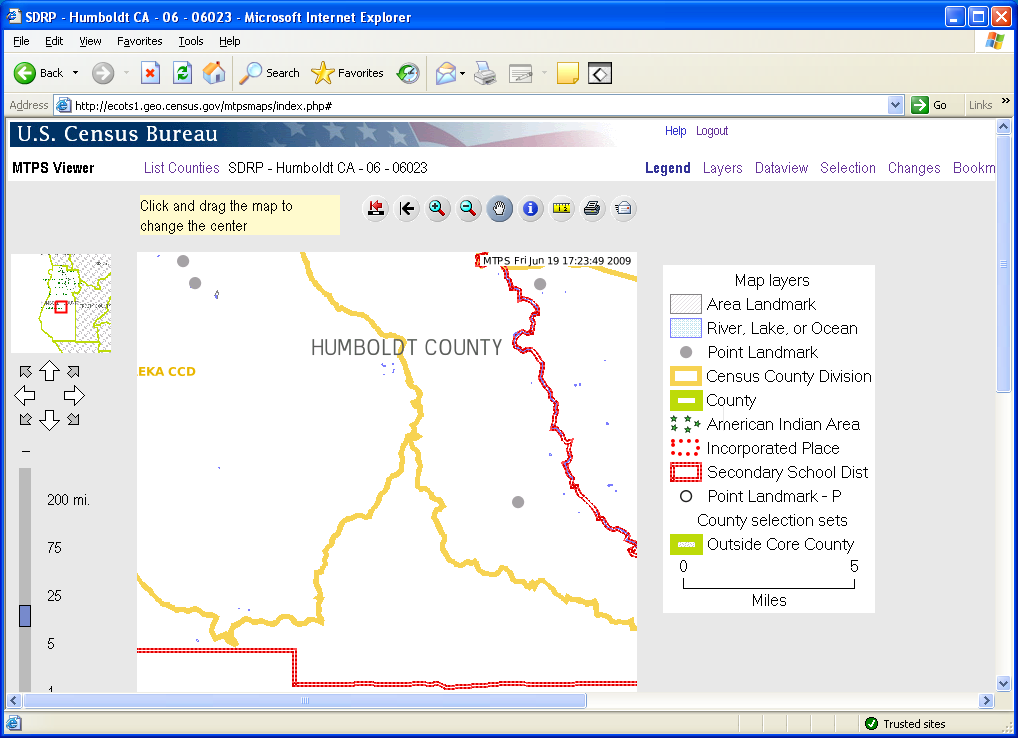1018x738 pixels.
Task: Select the zoom out magnifier tool
Action: (468, 208)
